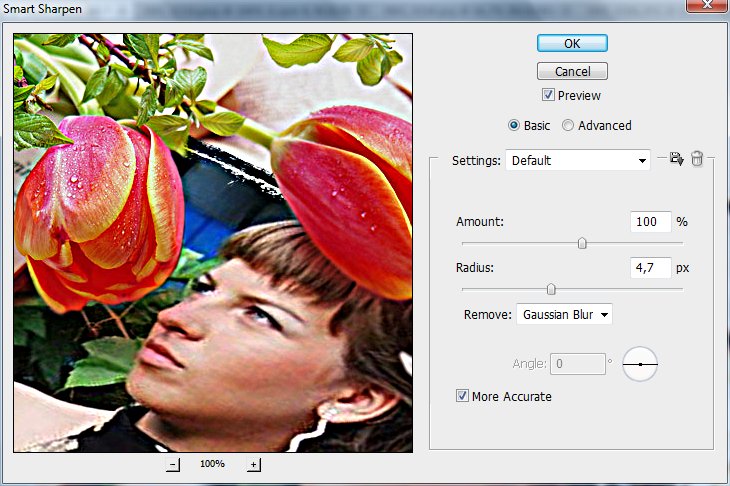Toggle the Preview checkbox
The width and height of the screenshot is (730, 486).
[x=548, y=95]
